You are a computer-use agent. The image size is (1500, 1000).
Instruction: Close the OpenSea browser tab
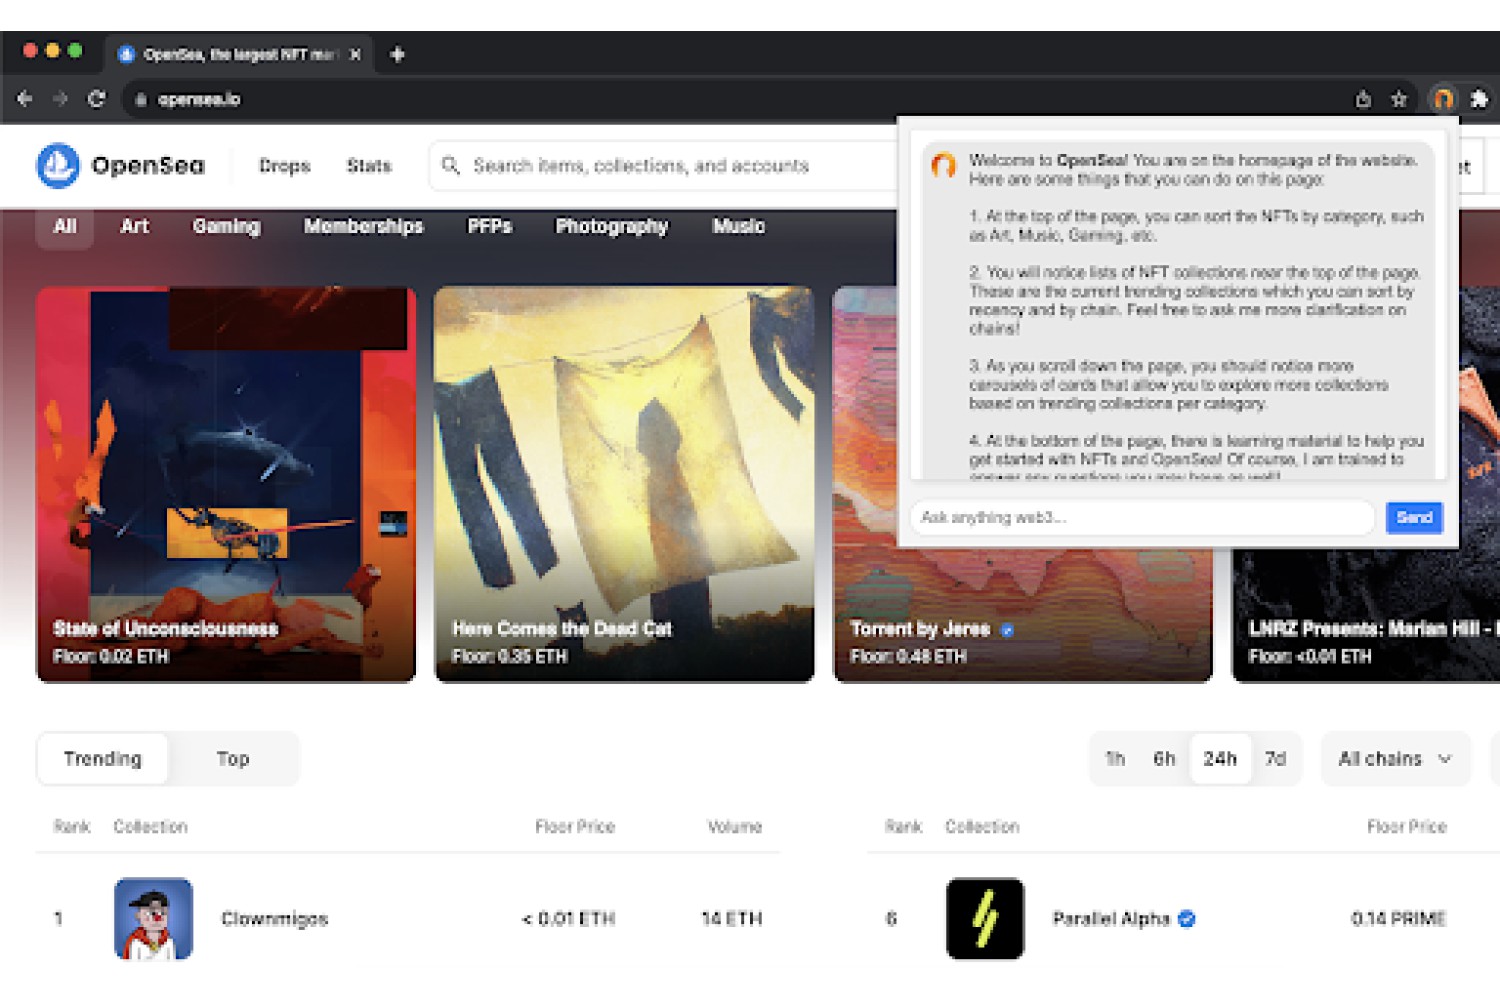pos(355,54)
